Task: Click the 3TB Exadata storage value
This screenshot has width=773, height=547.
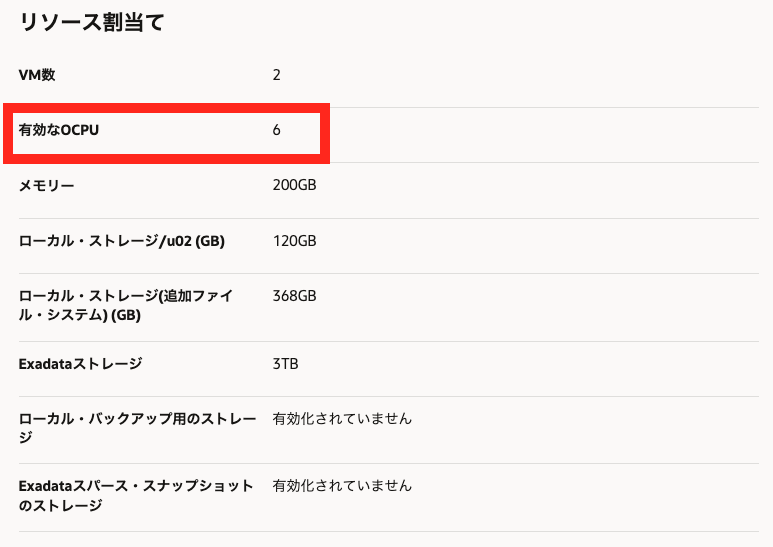Action: point(285,364)
